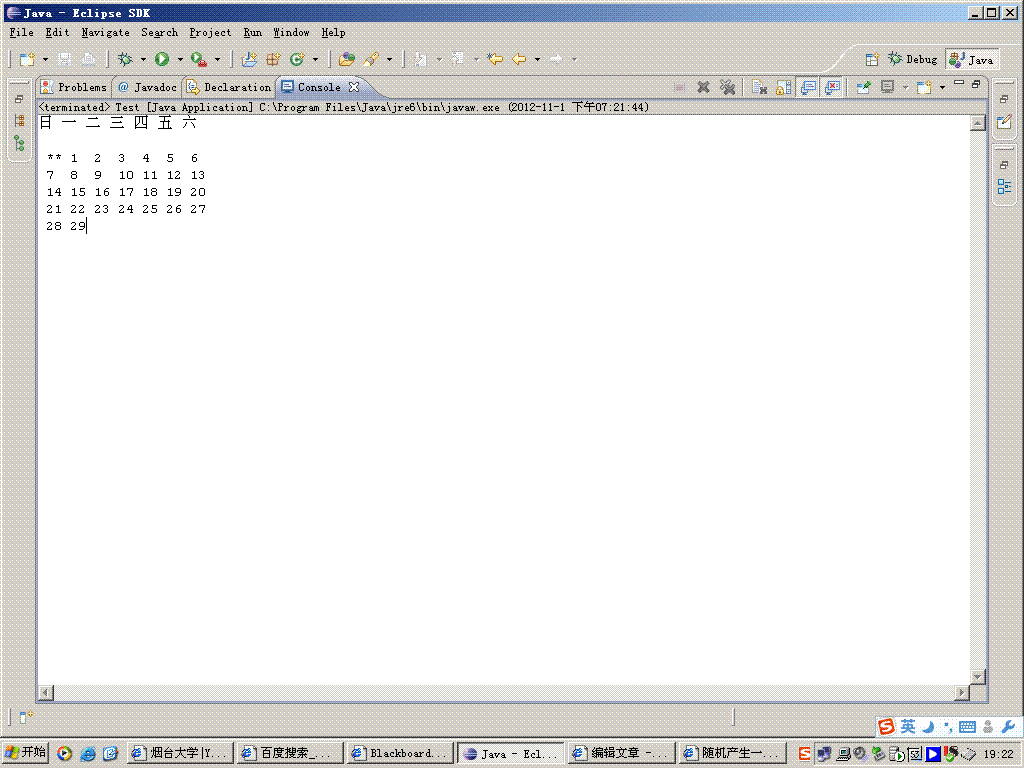The height and width of the screenshot is (768, 1024).
Task: Open the Window menu
Action: tap(291, 32)
